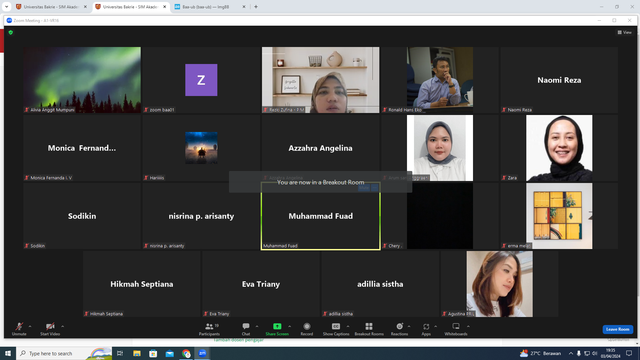The width and height of the screenshot is (640, 360).
Task: Click the taskbar search box
Action: [64, 353]
